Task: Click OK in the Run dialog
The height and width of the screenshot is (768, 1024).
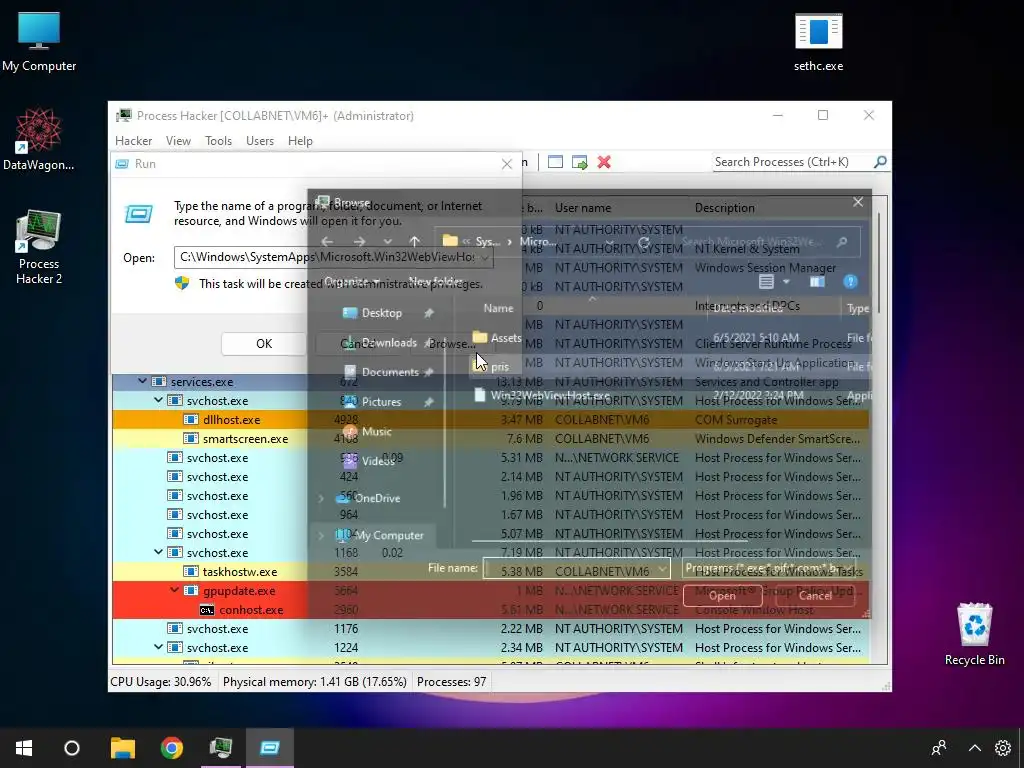Action: pyautogui.click(x=264, y=344)
